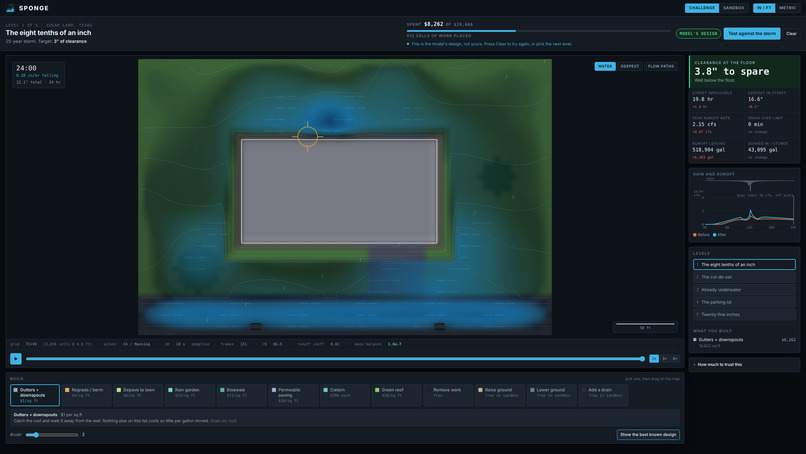
Task: Select the Bioswale build tool
Action: click(242, 395)
